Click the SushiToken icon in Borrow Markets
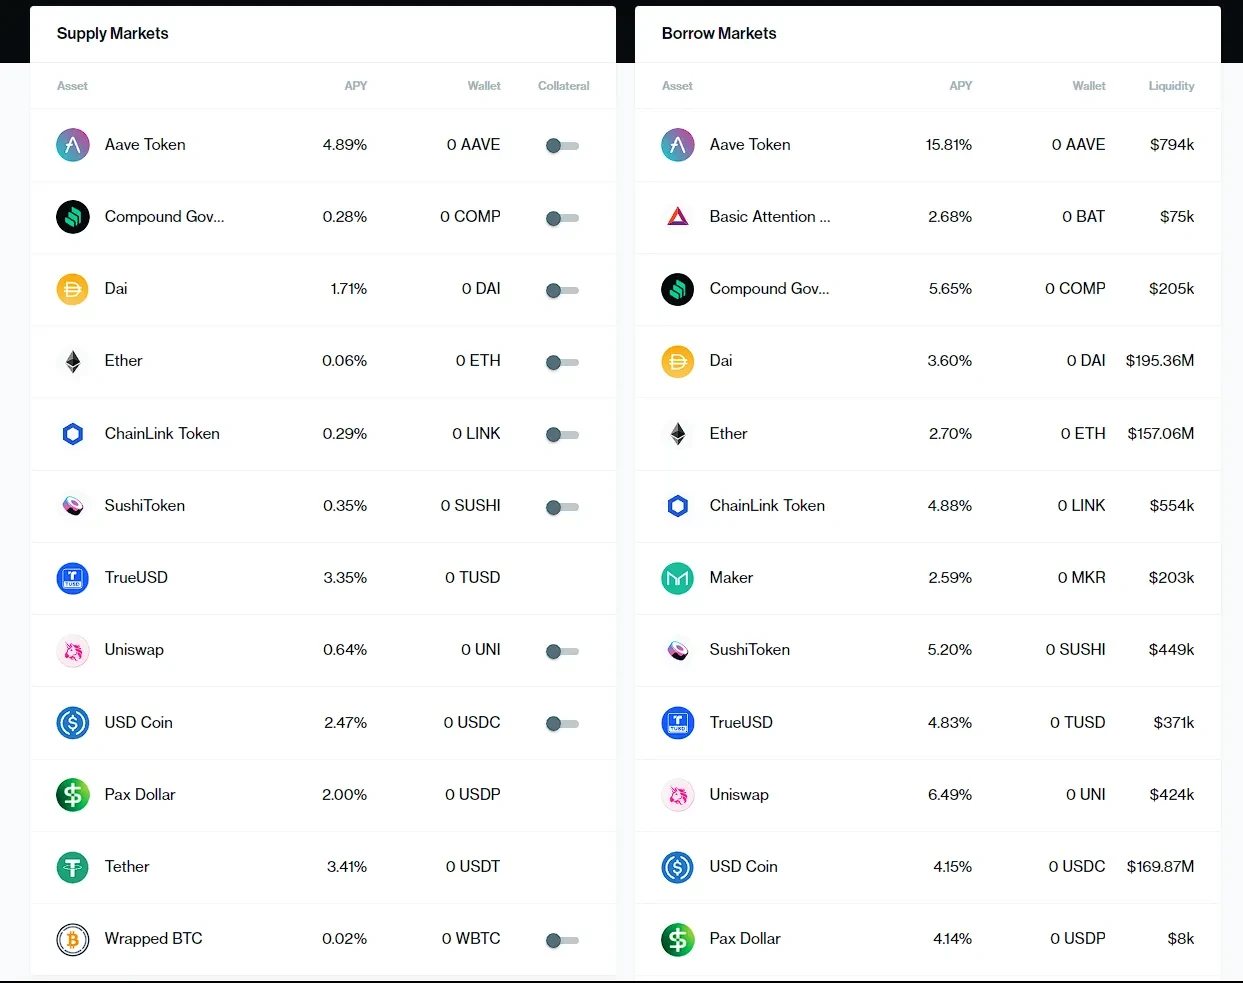This screenshot has height=983, width=1243. (678, 650)
